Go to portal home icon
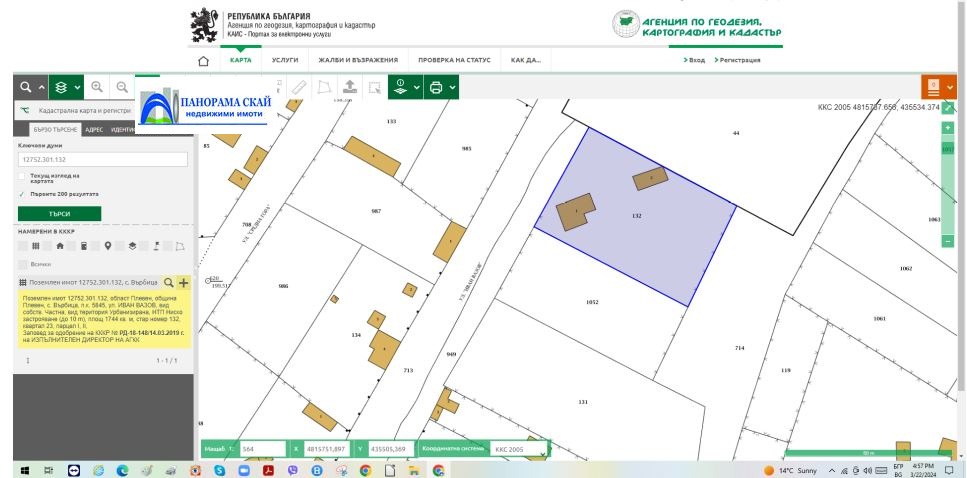The height and width of the screenshot is (478, 967). tap(204, 61)
